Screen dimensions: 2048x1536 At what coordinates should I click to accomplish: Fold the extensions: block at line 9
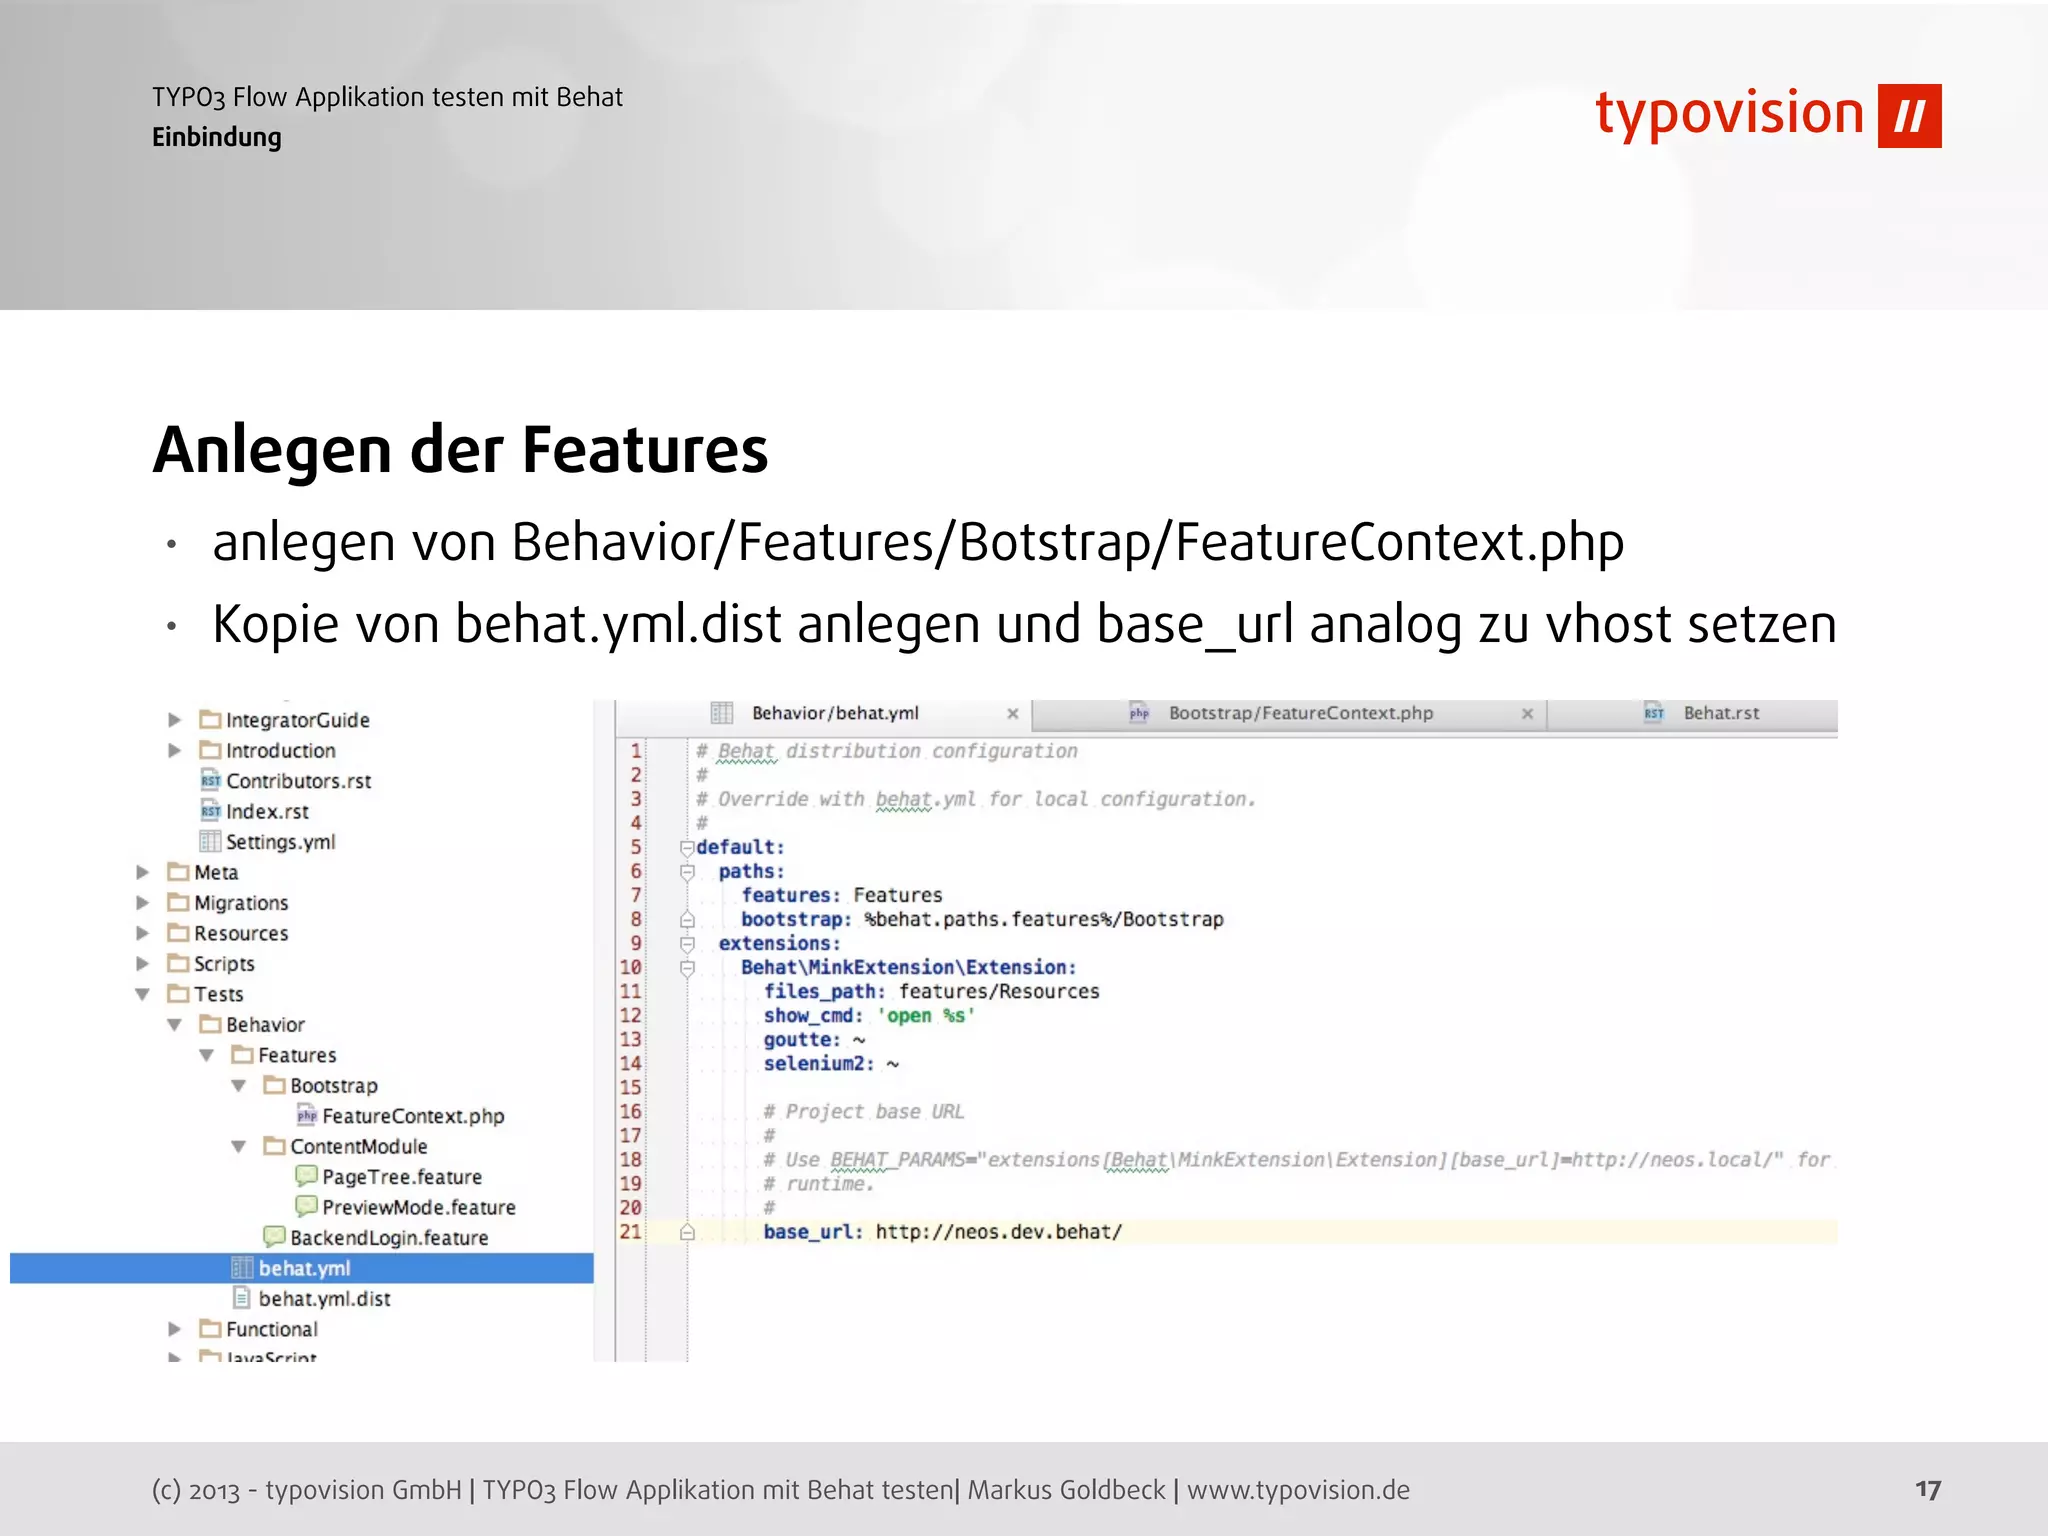pyautogui.click(x=687, y=944)
